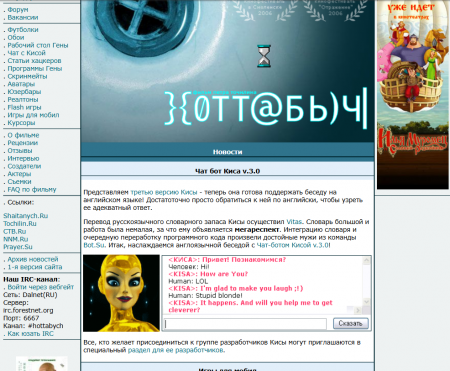Screen dimensions: 450x371
Task: Visit Shaitanych.Ru external link
Action: coord(26,216)
